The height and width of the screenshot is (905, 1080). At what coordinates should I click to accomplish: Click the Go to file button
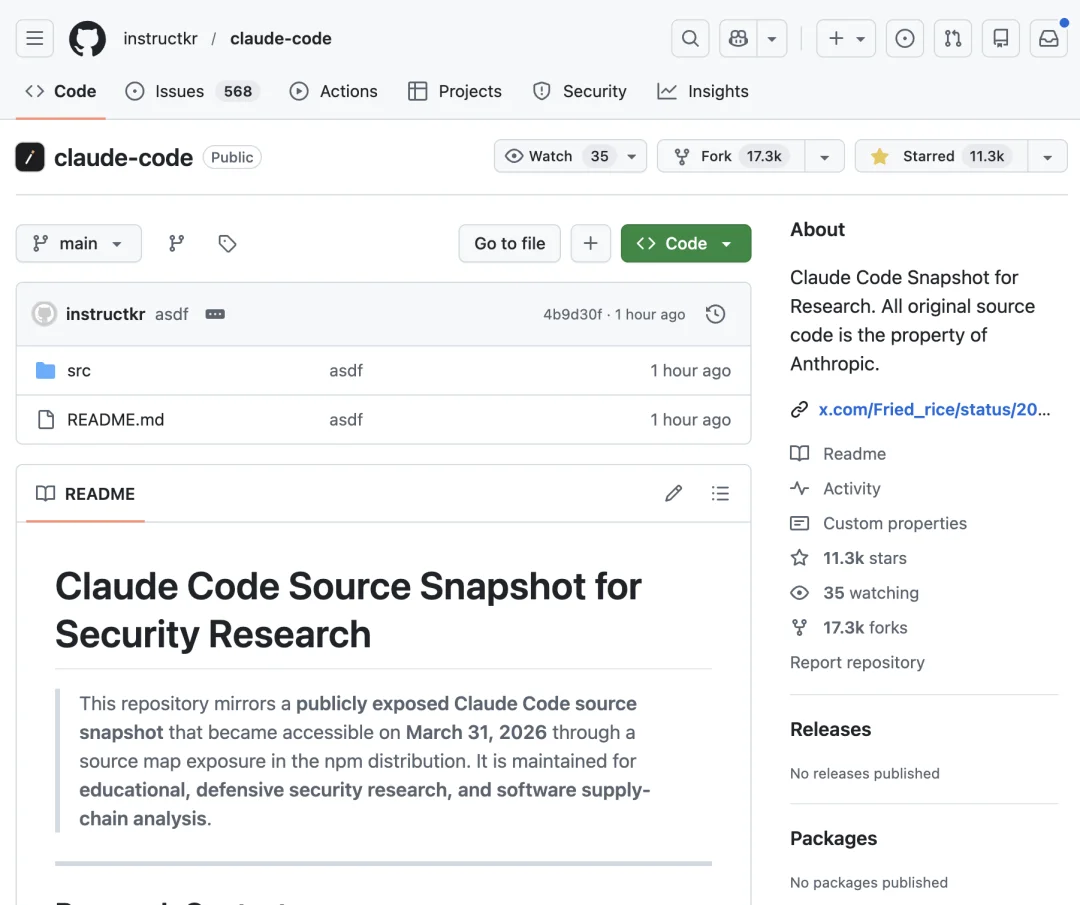509,243
